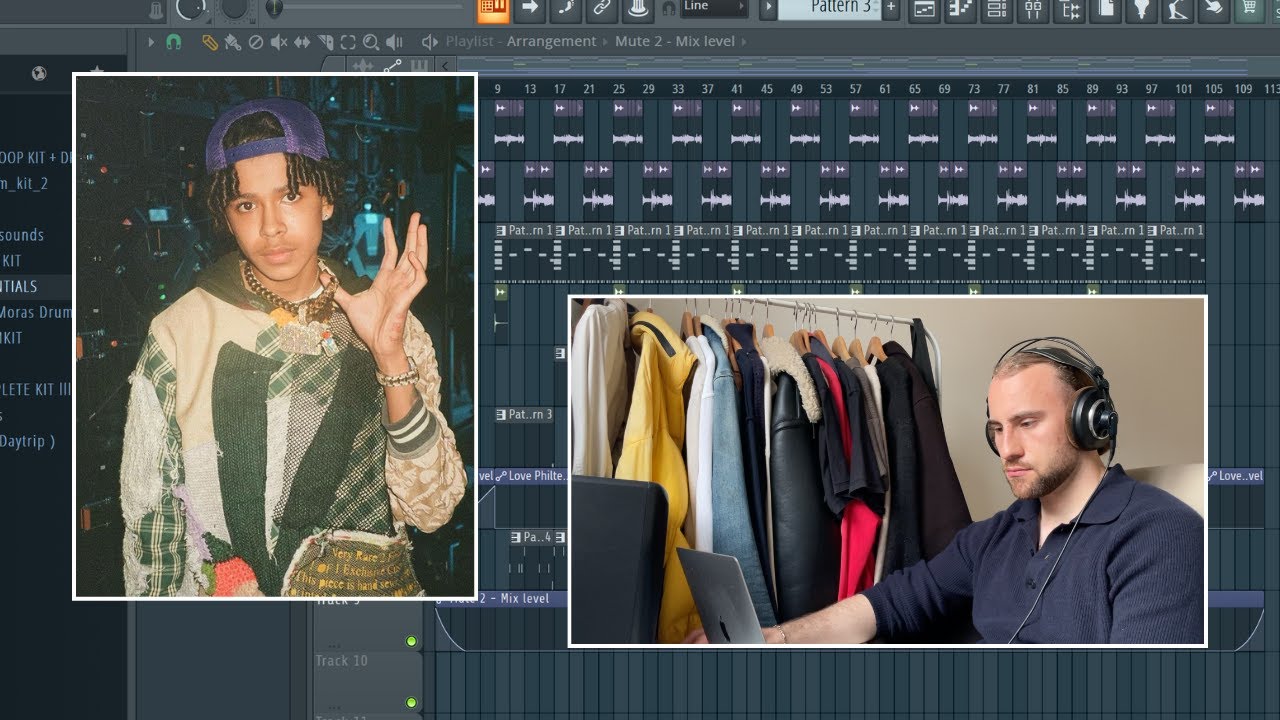Screen dimensions: 1280x720
Task: Select the Mute tool with speaker-x icon
Action: coord(279,42)
